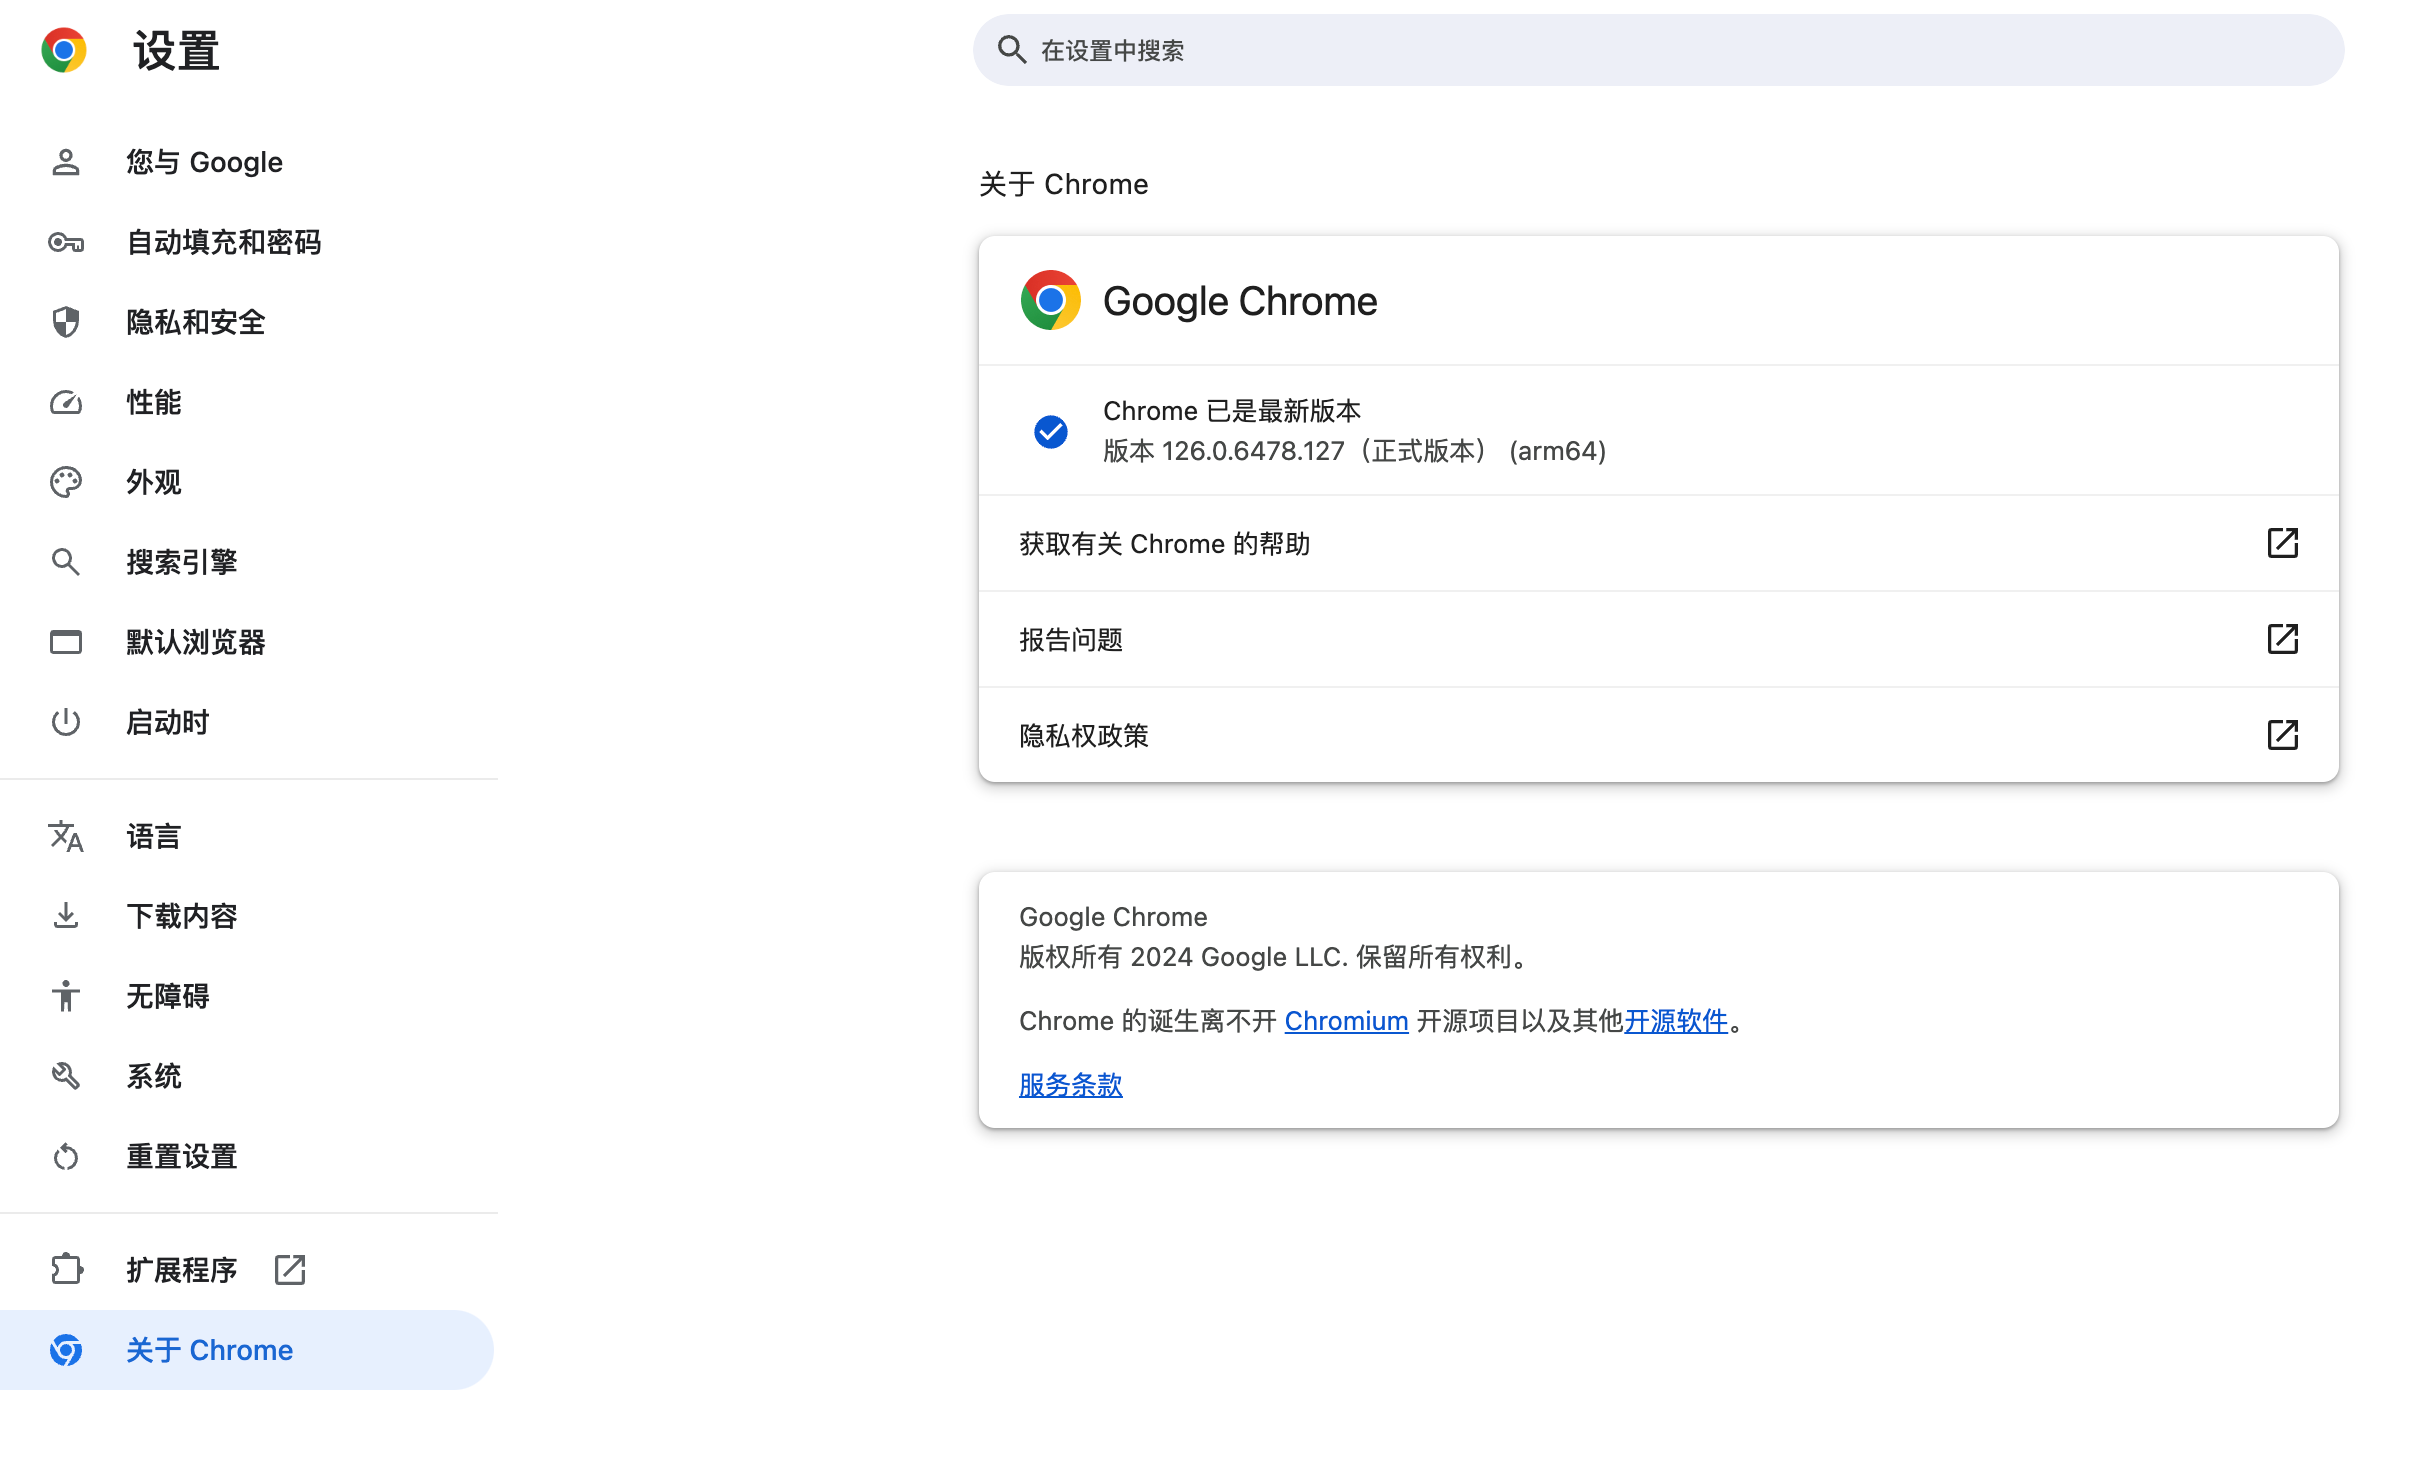Click the speedometer icon for 性能

click(x=66, y=402)
